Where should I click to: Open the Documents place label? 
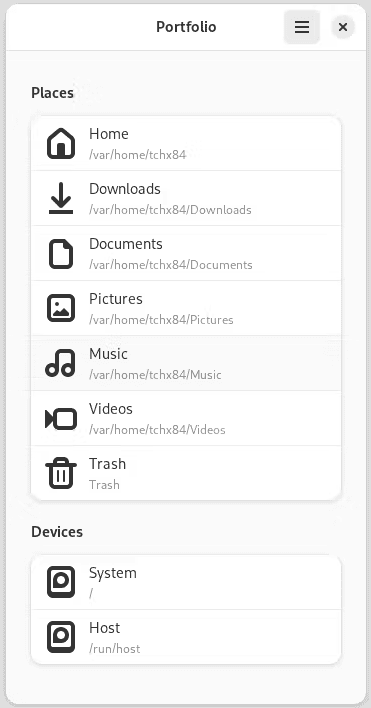tap(126, 244)
